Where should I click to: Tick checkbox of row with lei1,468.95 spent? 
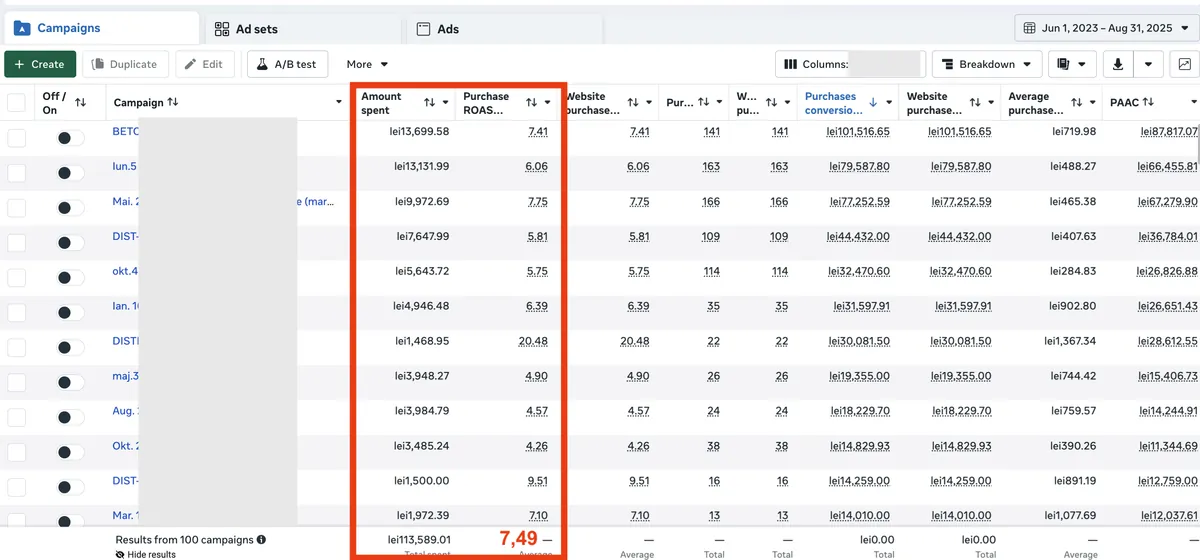click(16, 347)
